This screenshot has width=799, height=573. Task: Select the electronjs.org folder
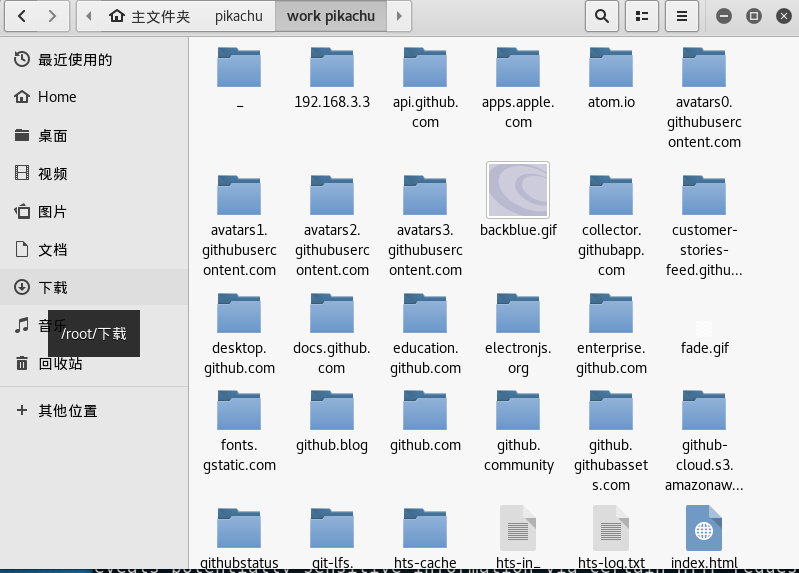(x=518, y=334)
